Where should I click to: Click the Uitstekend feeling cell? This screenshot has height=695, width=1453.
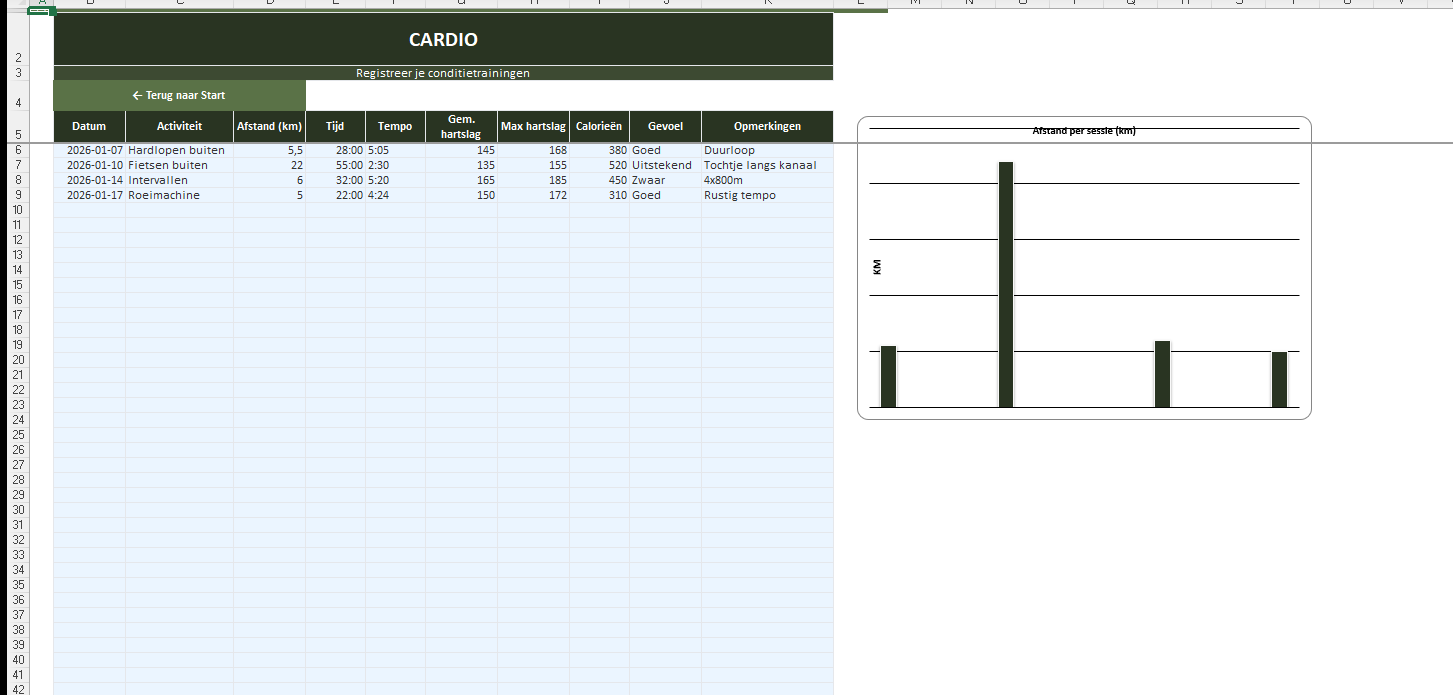click(x=664, y=165)
